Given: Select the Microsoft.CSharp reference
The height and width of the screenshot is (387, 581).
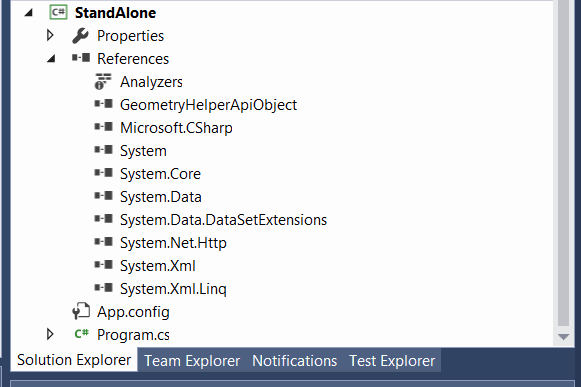Looking at the screenshot, I should 176,128.
